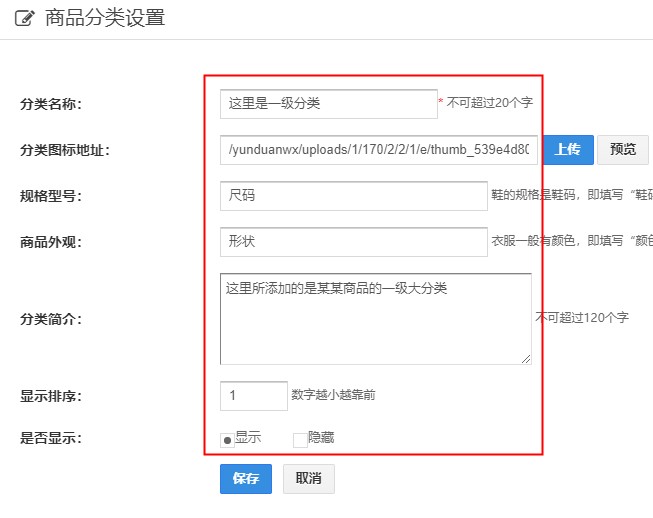Select the 显示 radio button
This screenshot has width=653, height=518.
pos(227,439)
